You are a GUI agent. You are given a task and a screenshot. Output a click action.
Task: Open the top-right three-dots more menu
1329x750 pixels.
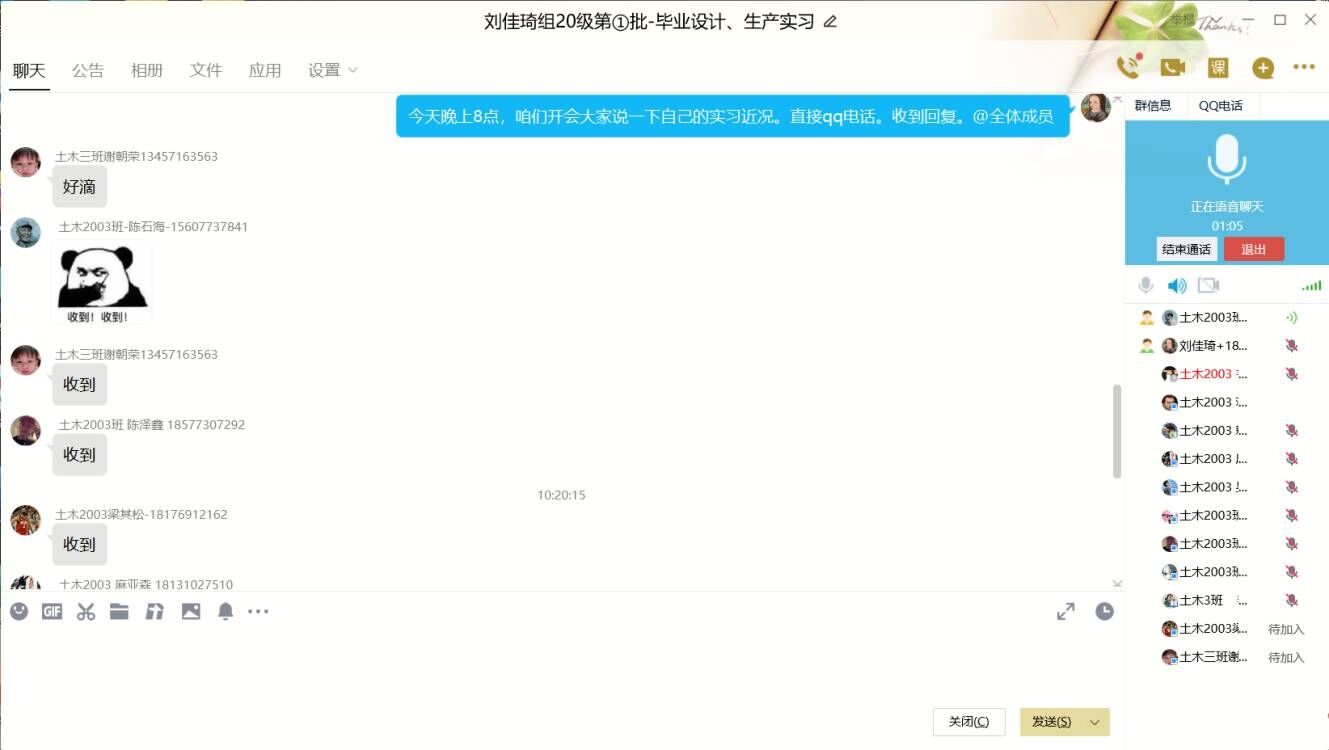1304,67
